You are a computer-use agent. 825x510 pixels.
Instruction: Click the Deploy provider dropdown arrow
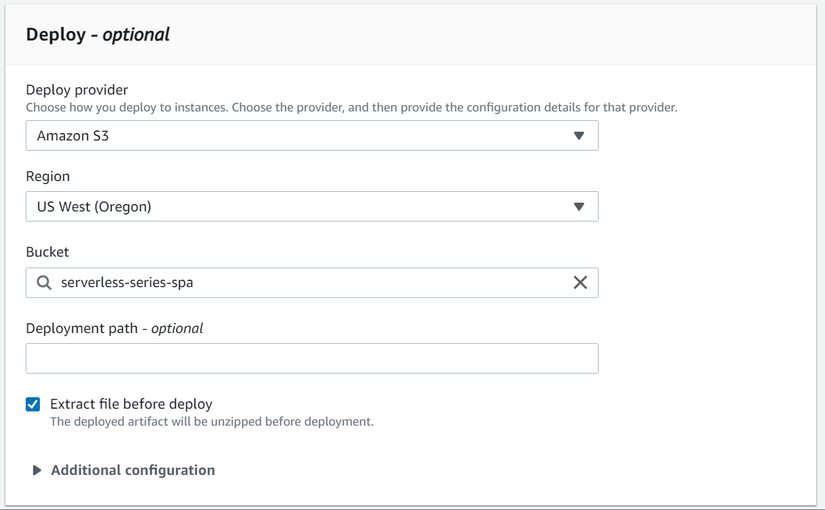(x=579, y=136)
